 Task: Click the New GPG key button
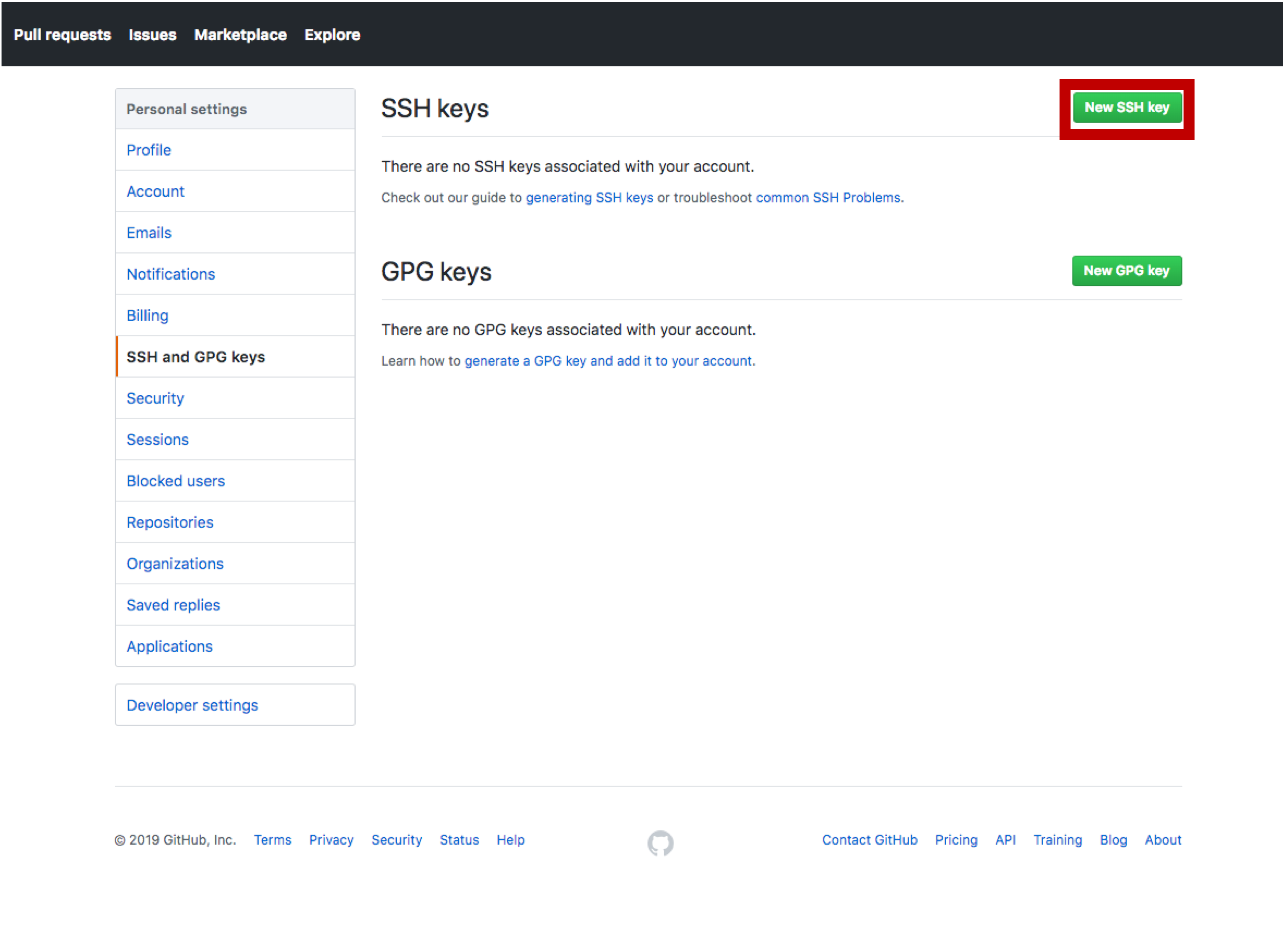coord(1127,271)
